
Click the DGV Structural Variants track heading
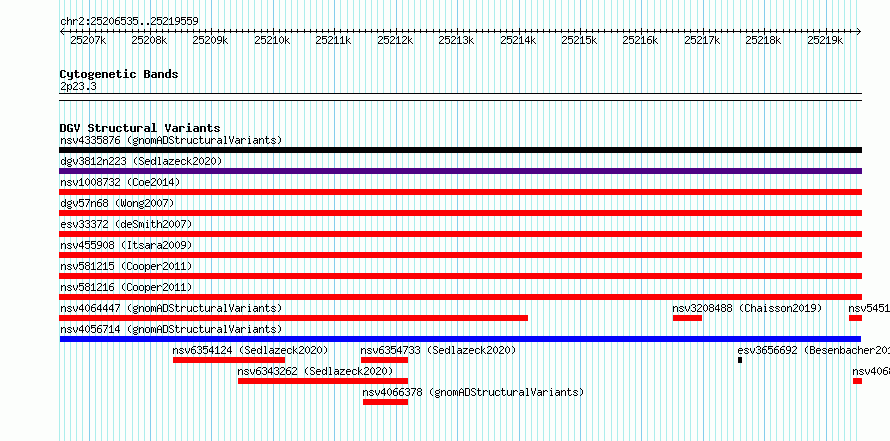140,128
